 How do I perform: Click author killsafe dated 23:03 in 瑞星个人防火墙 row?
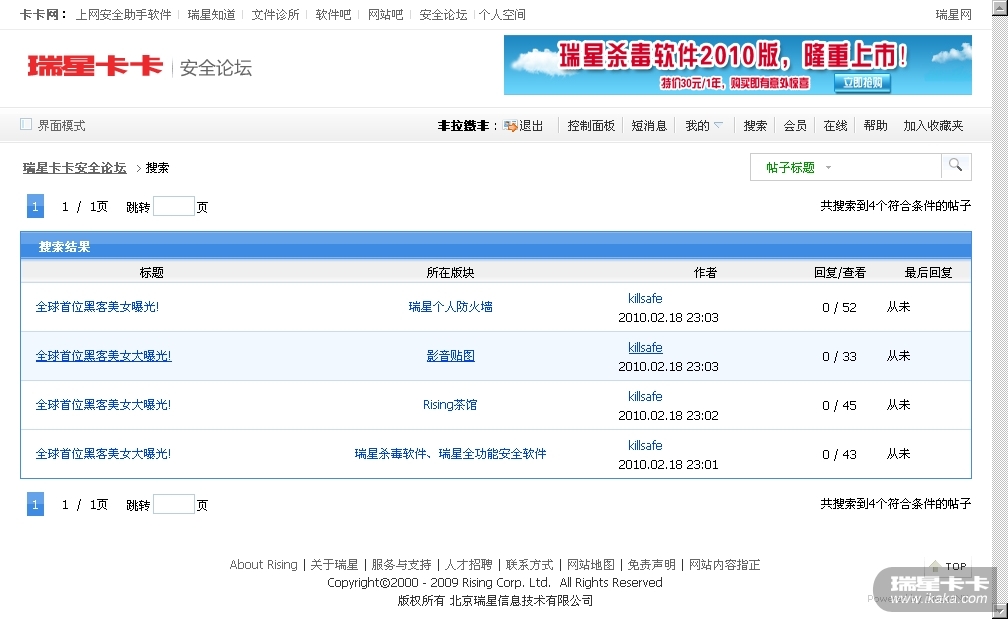coord(645,298)
